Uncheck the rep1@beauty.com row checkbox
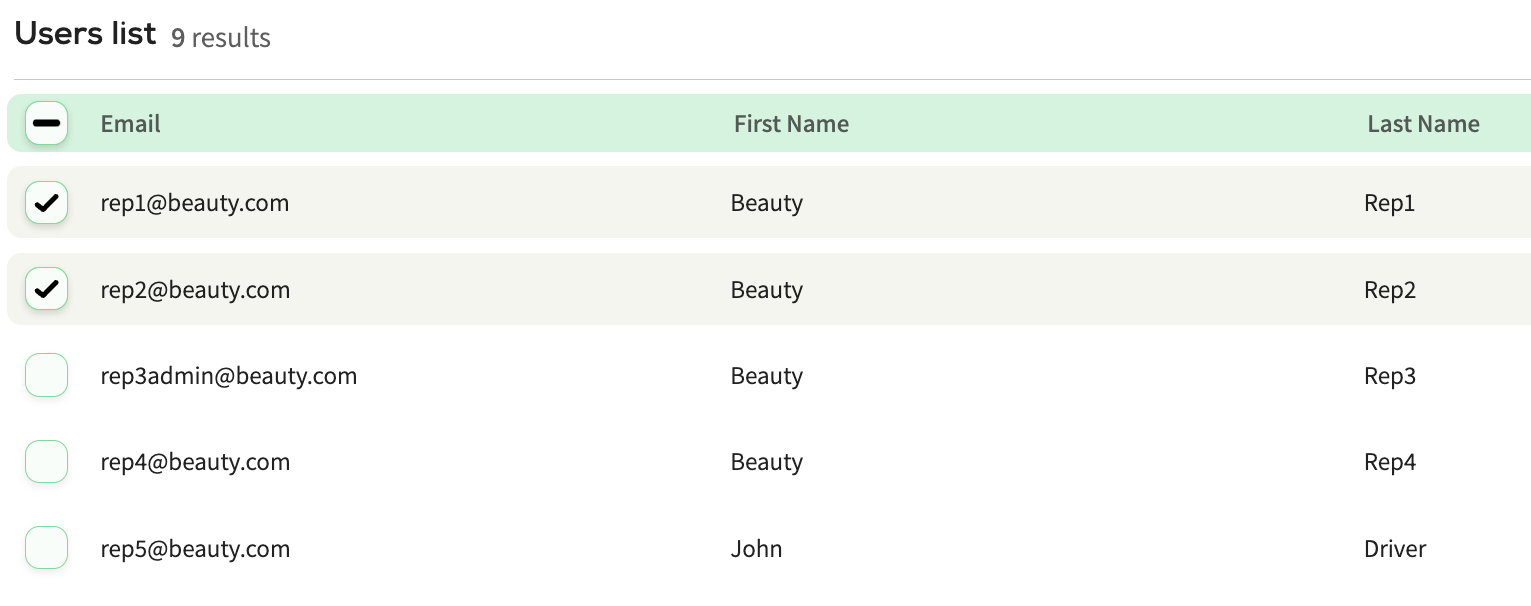 pyautogui.click(x=46, y=203)
